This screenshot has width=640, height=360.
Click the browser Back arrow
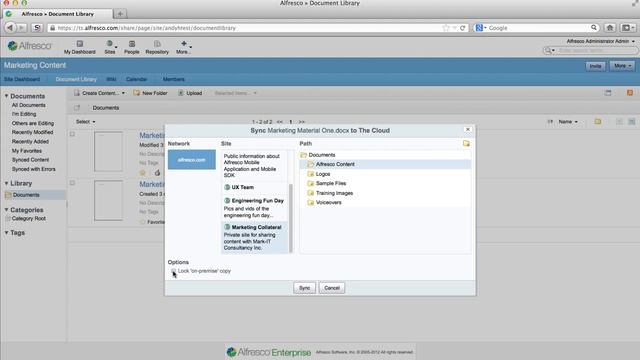coord(10,28)
